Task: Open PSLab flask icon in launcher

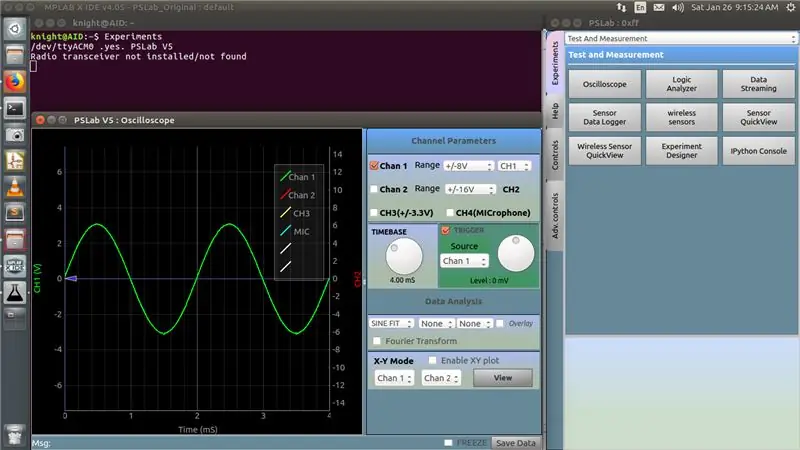Action: point(14,293)
